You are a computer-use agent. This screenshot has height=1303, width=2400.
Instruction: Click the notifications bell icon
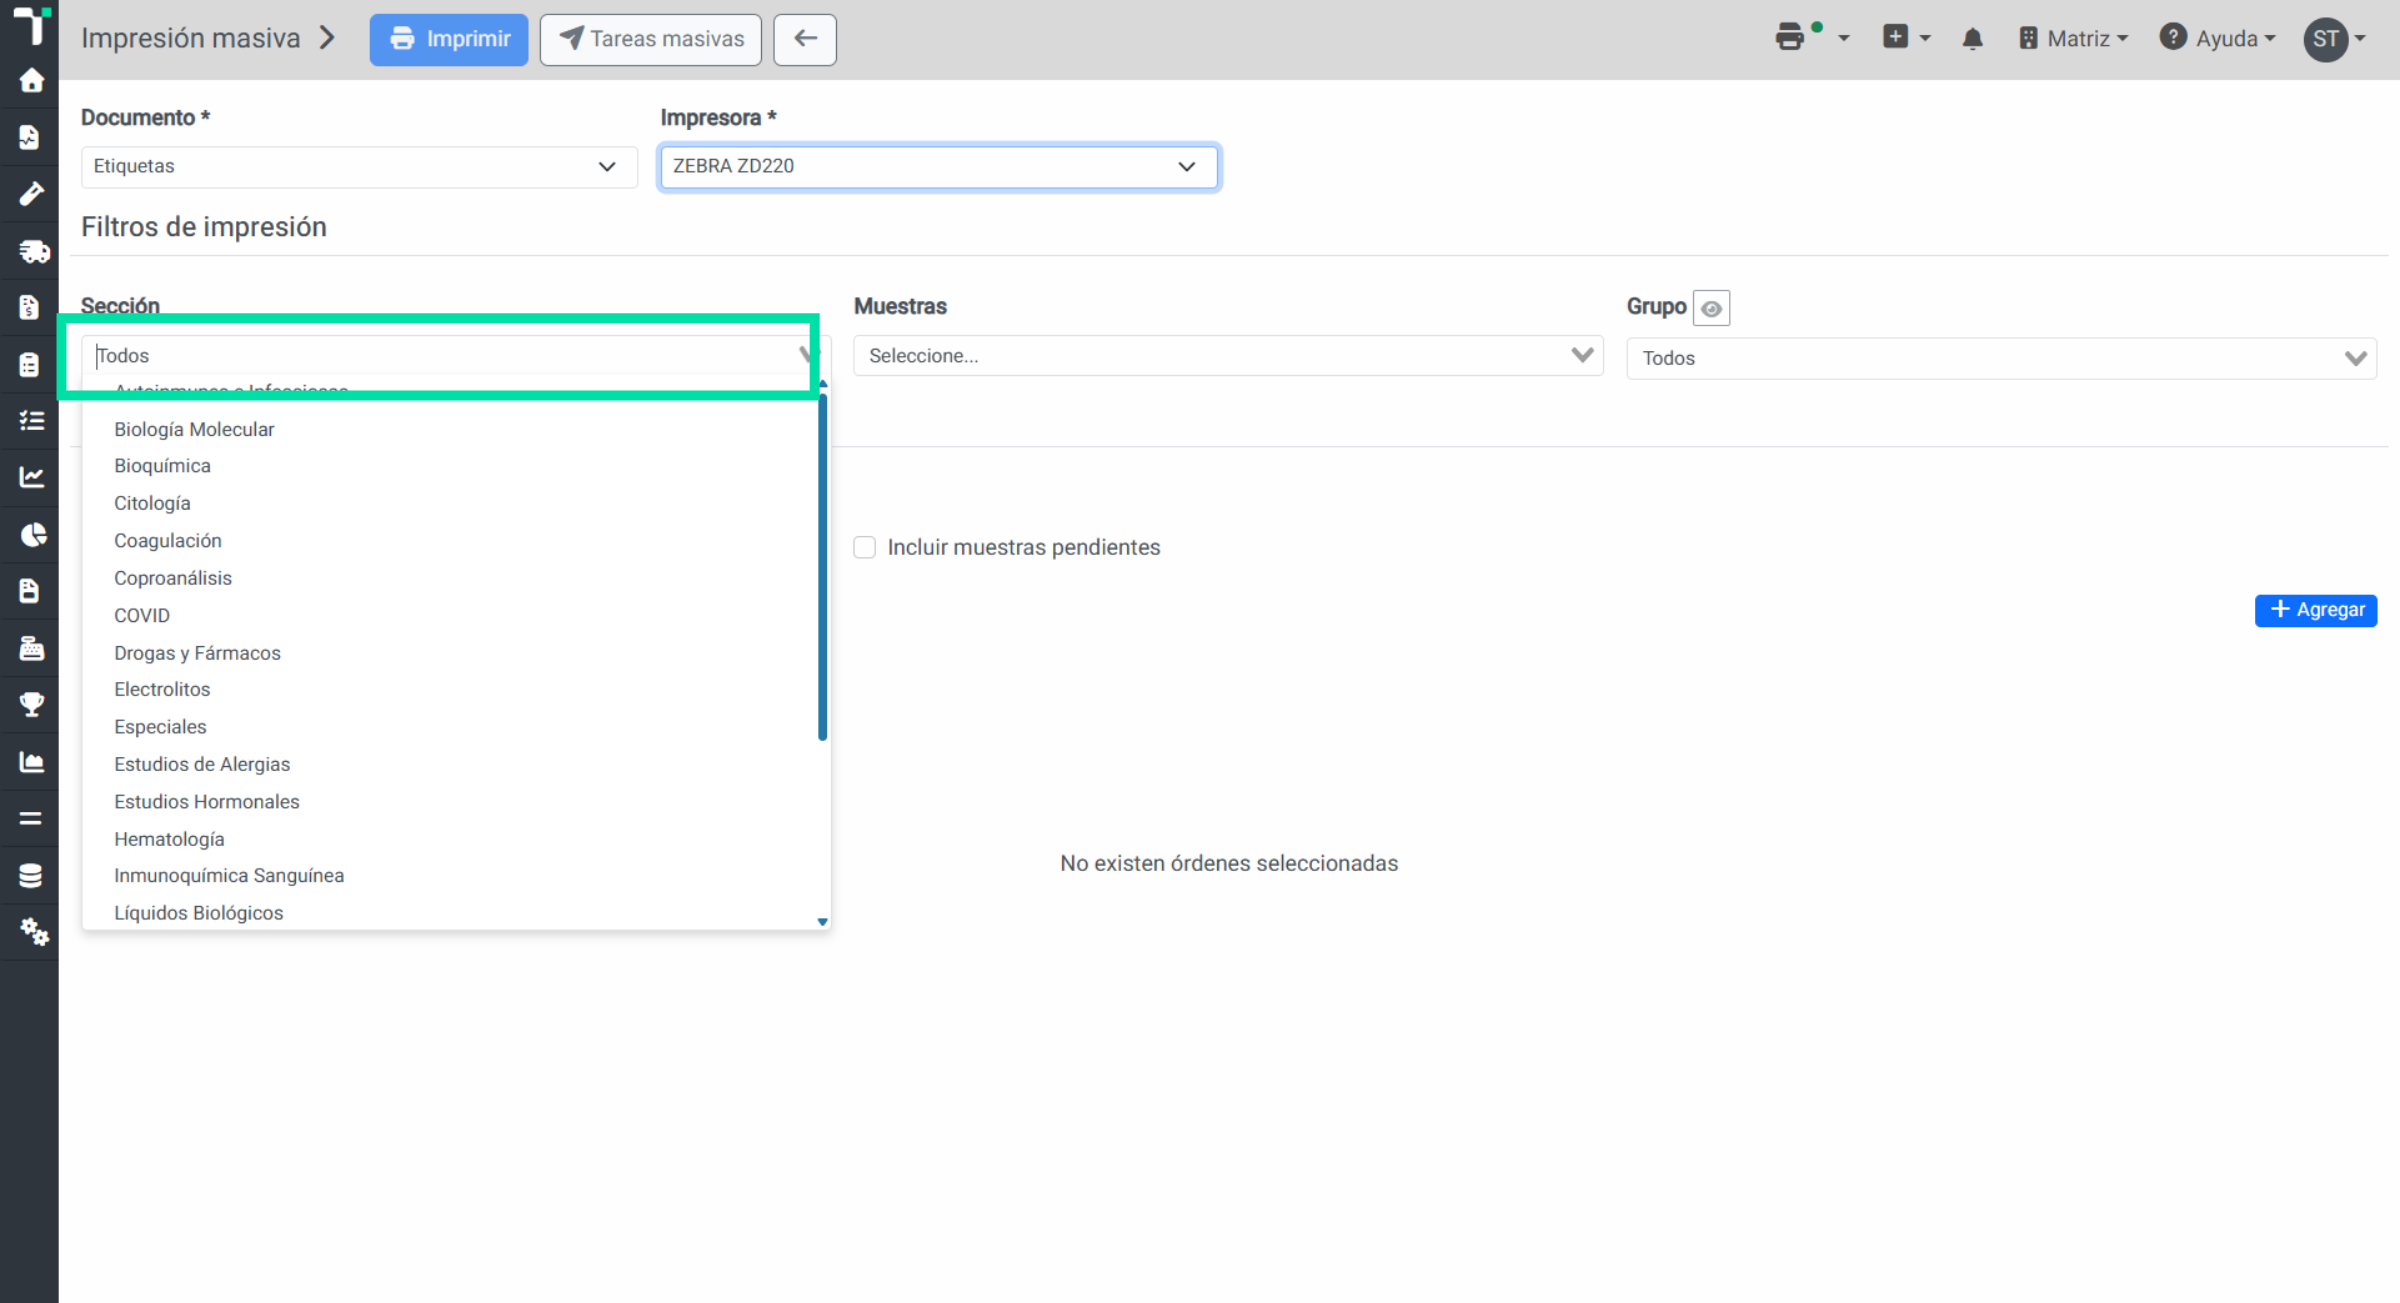(x=1972, y=39)
